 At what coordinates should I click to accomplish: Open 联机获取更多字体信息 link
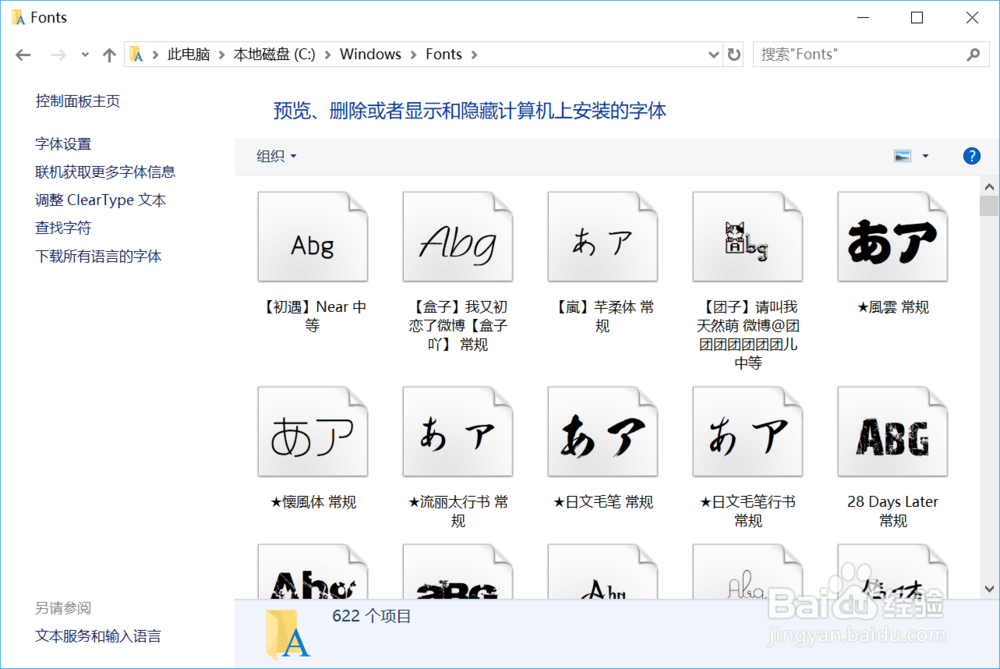(105, 172)
